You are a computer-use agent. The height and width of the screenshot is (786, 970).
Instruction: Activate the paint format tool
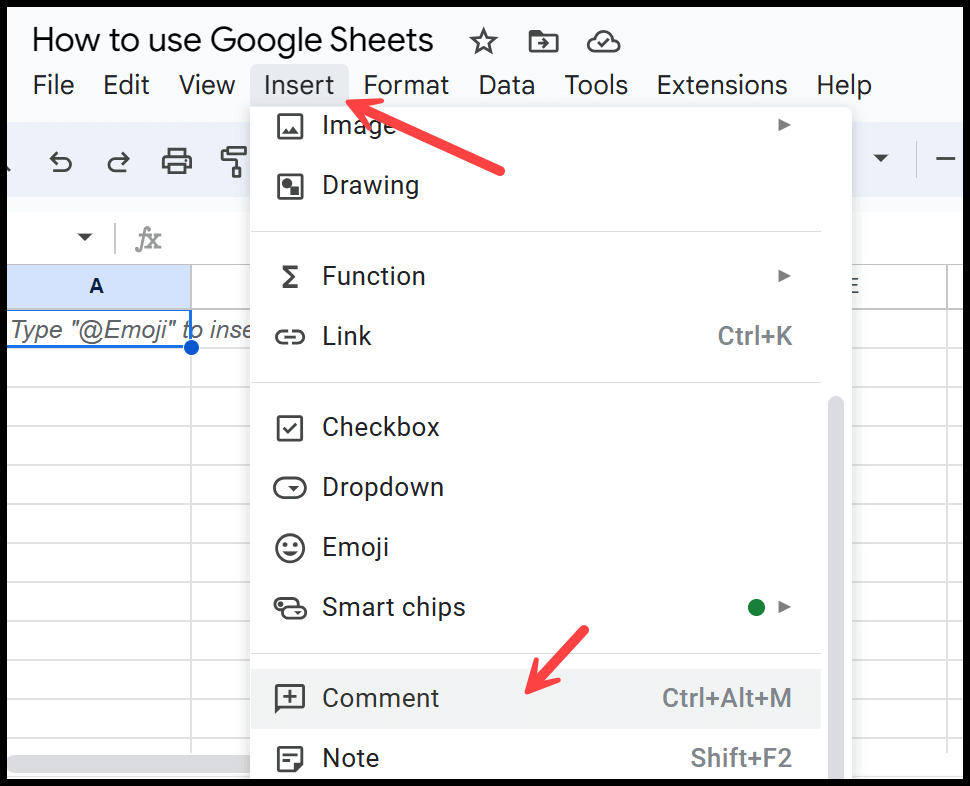click(234, 162)
